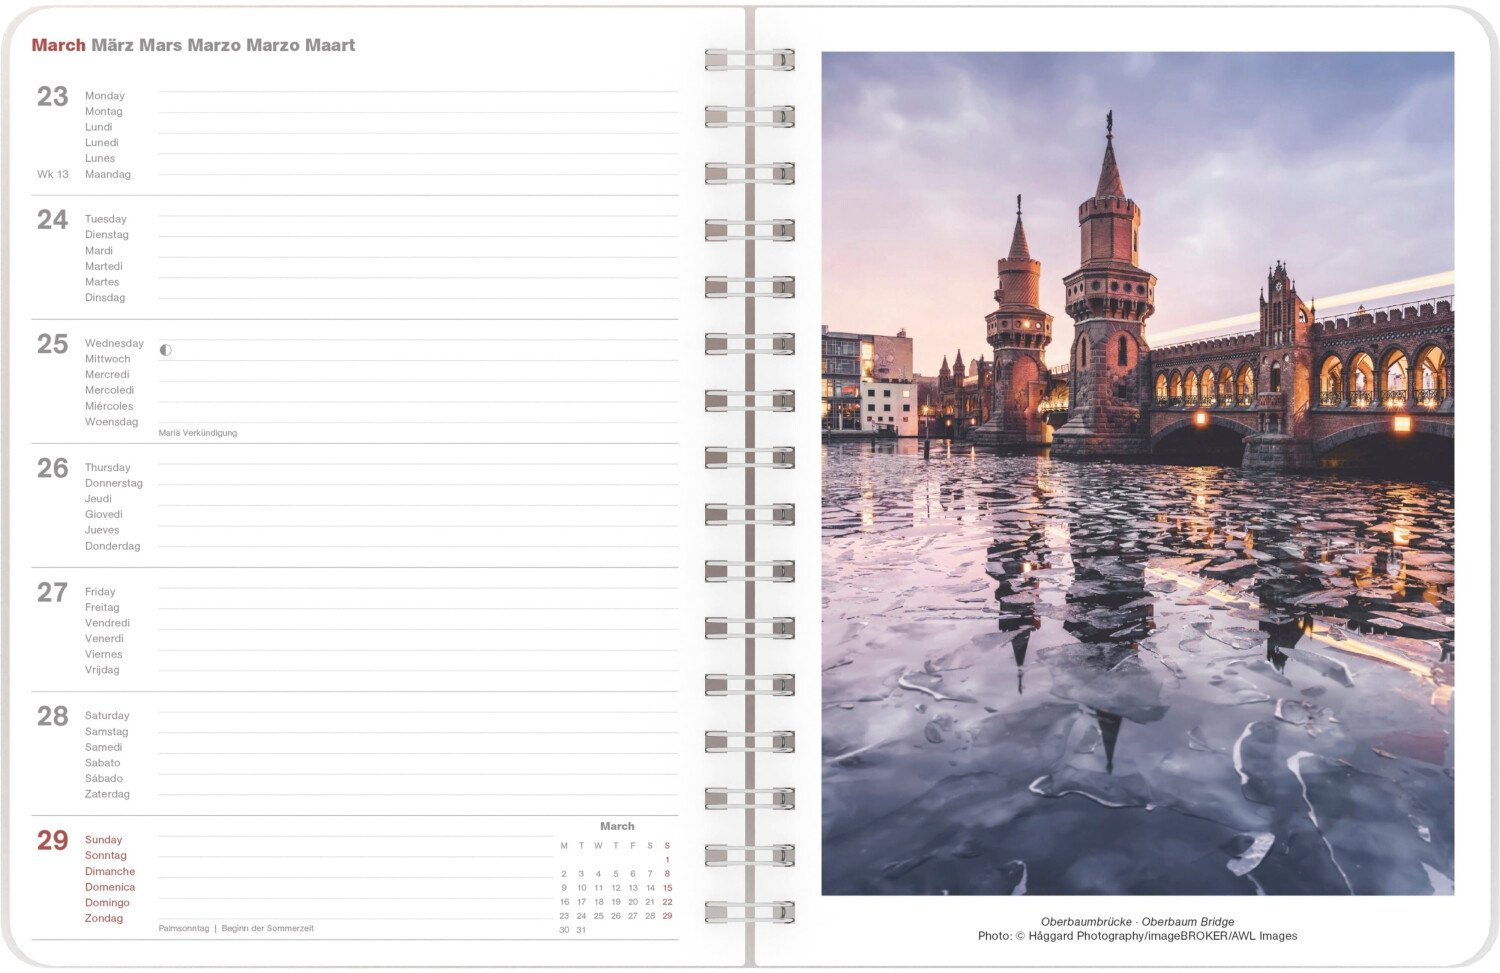
Task: Click the first writing line for Monday
Action: point(418,91)
